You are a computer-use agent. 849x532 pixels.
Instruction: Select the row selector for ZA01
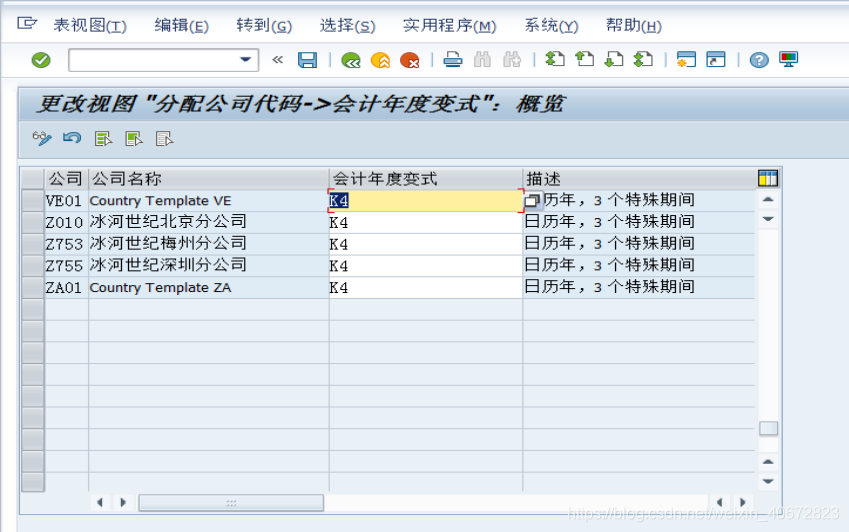pos(32,287)
